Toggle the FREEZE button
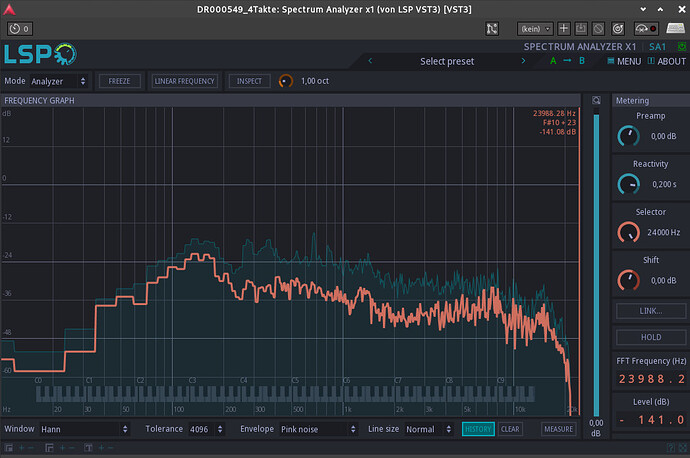 119,81
